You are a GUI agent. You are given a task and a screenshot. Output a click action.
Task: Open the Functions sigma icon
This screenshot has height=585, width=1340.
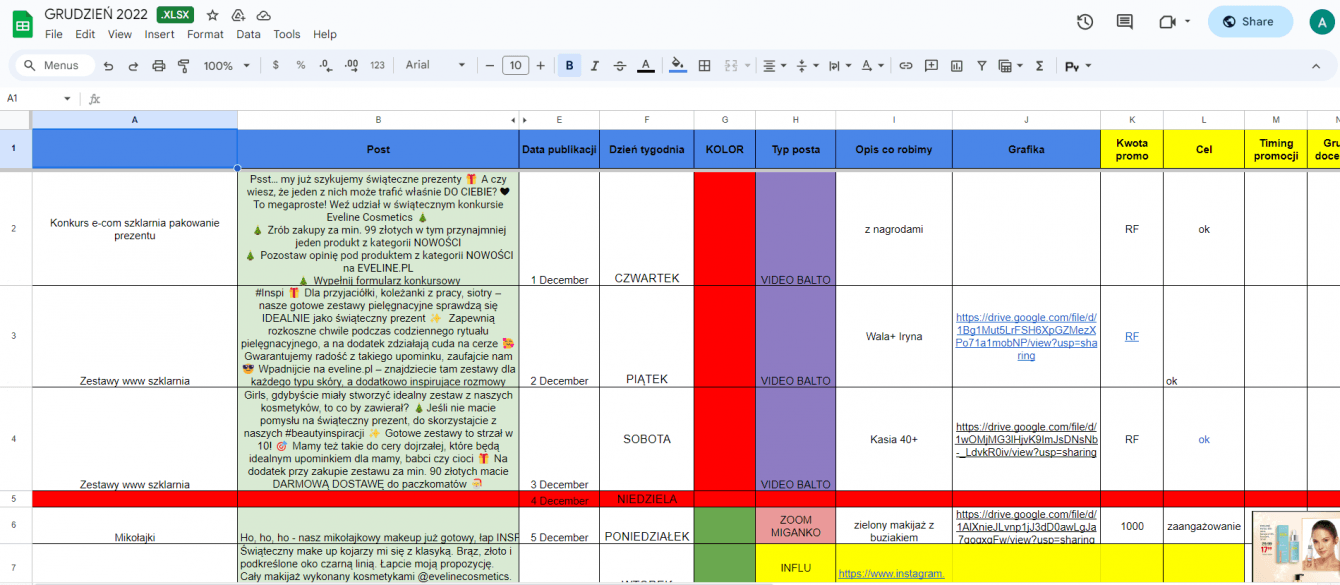pyautogui.click(x=1039, y=66)
